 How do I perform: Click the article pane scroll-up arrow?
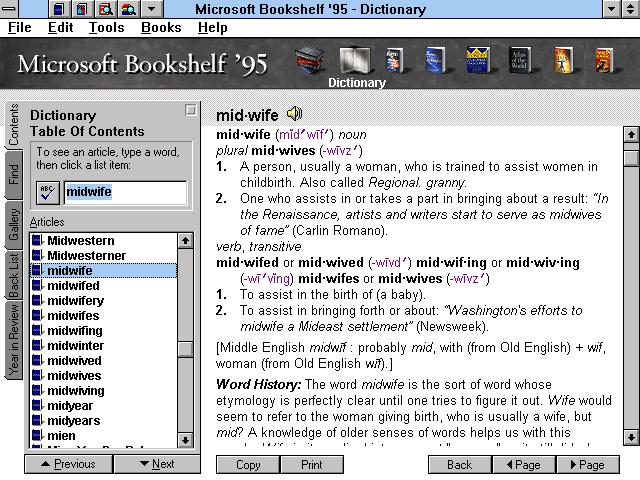(631, 134)
